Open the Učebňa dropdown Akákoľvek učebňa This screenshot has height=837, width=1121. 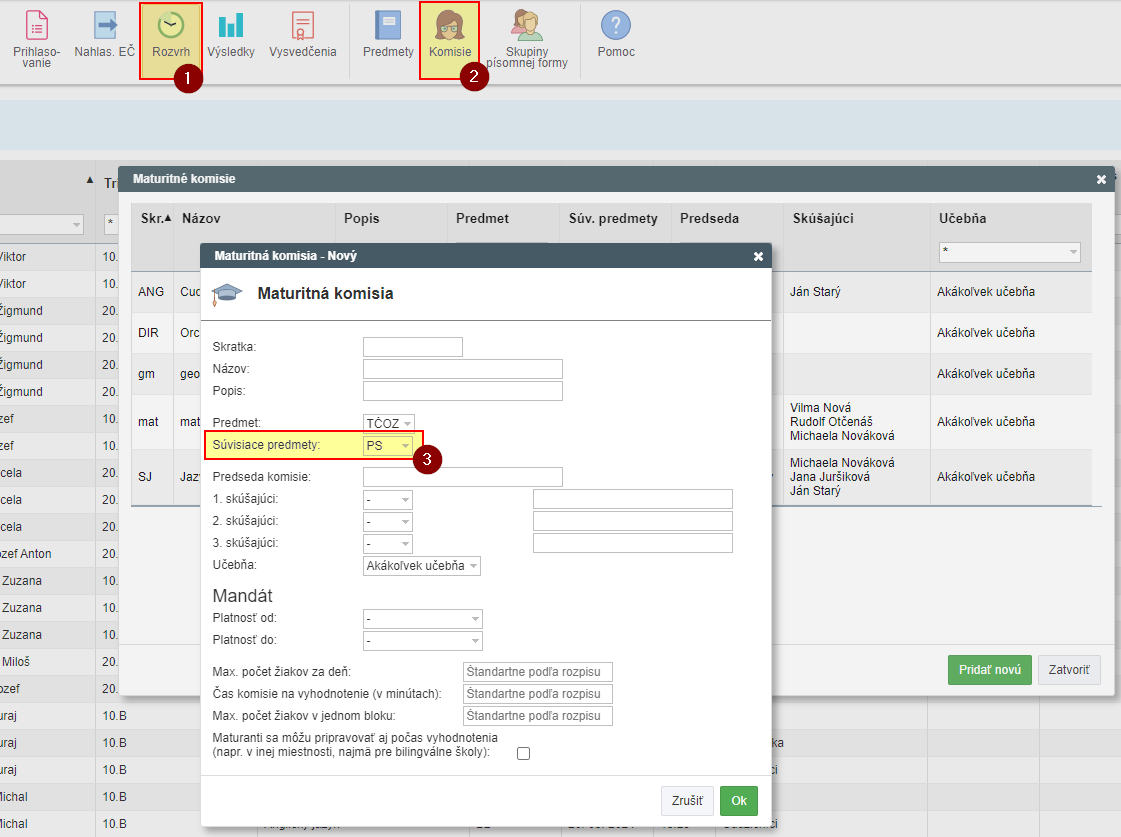(422, 566)
